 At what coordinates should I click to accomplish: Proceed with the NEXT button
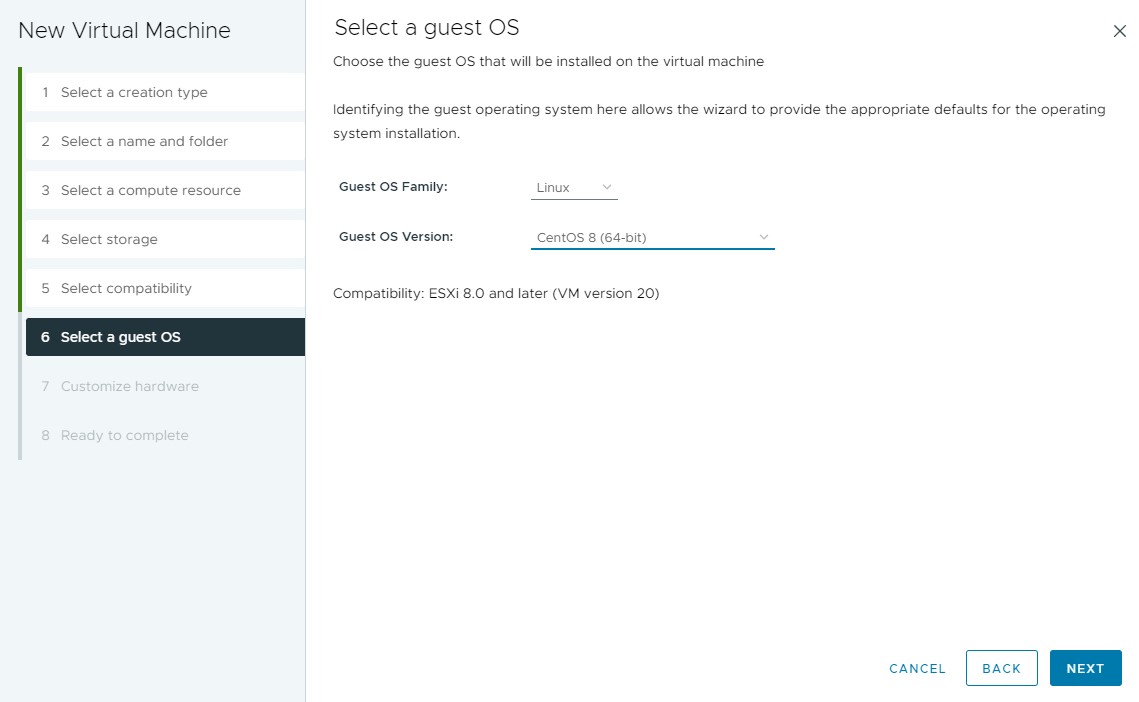[1085, 668]
